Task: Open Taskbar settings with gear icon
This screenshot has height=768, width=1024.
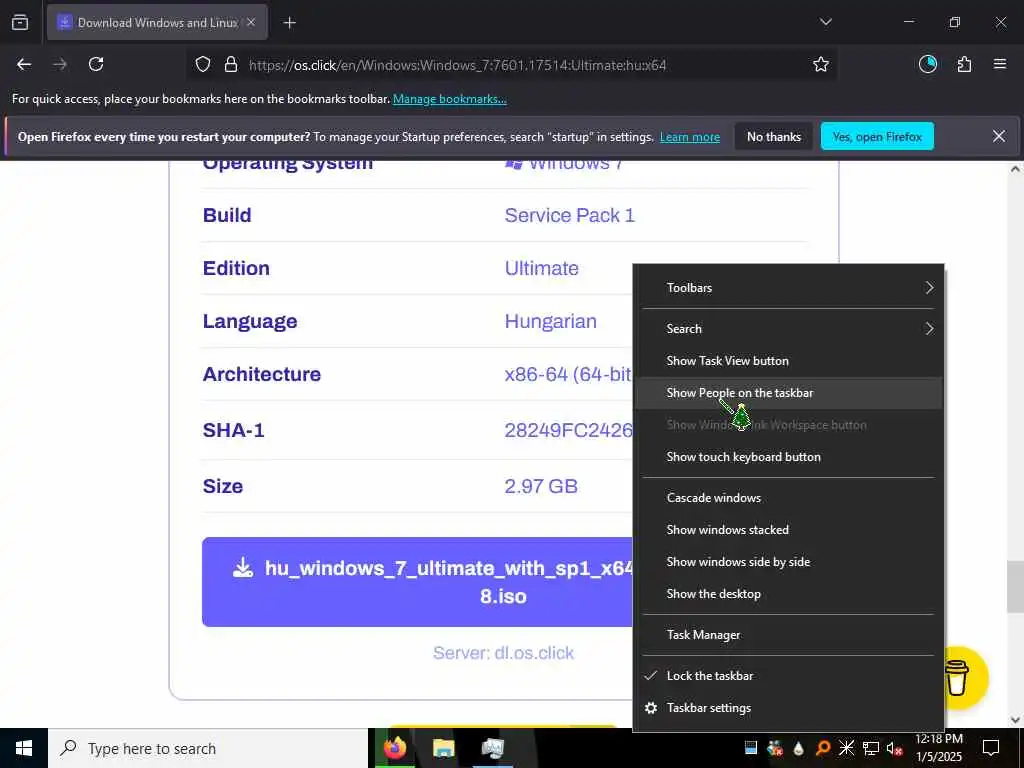Action: tap(789, 709)
